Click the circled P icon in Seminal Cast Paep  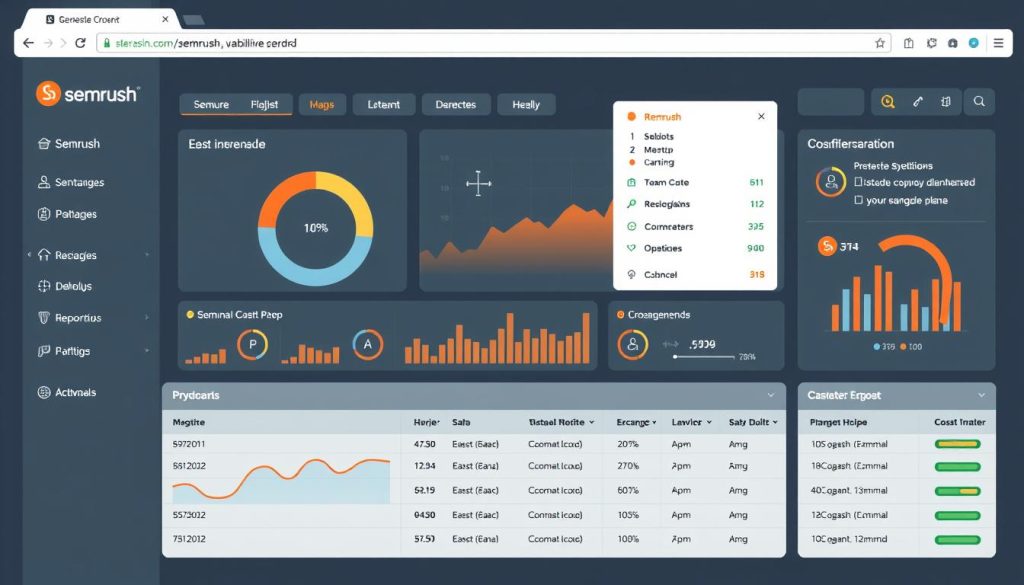[x=252, y=345]
